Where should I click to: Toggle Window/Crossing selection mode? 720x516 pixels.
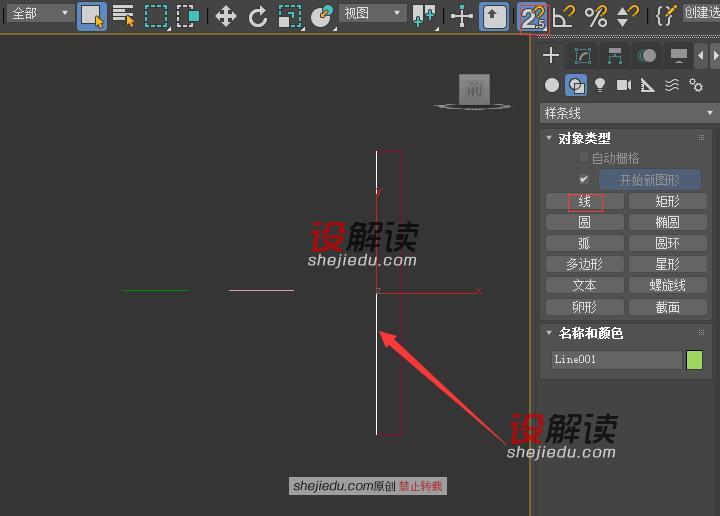tap(188, 17)
